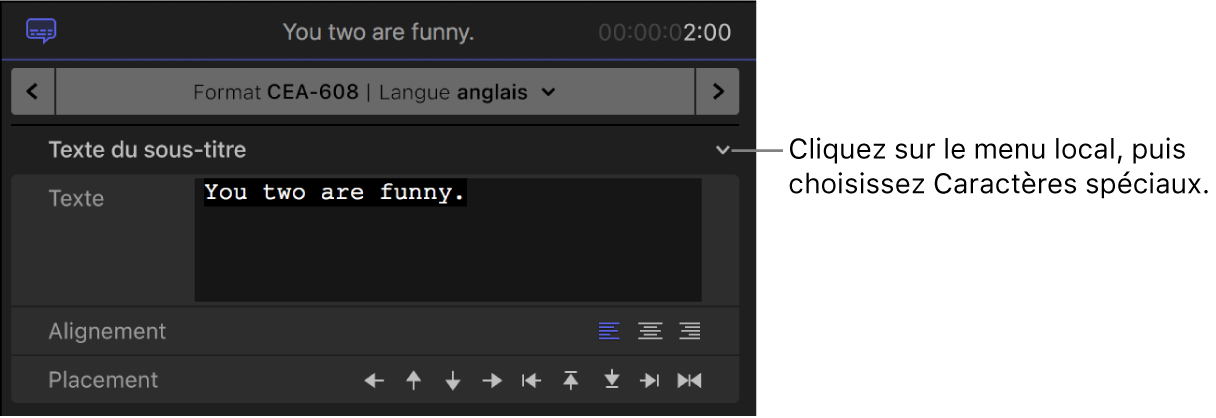This screenshot has width=1216, height=418.
Task: Center caption horizontally with placement icon
Action: coord(689,380)
